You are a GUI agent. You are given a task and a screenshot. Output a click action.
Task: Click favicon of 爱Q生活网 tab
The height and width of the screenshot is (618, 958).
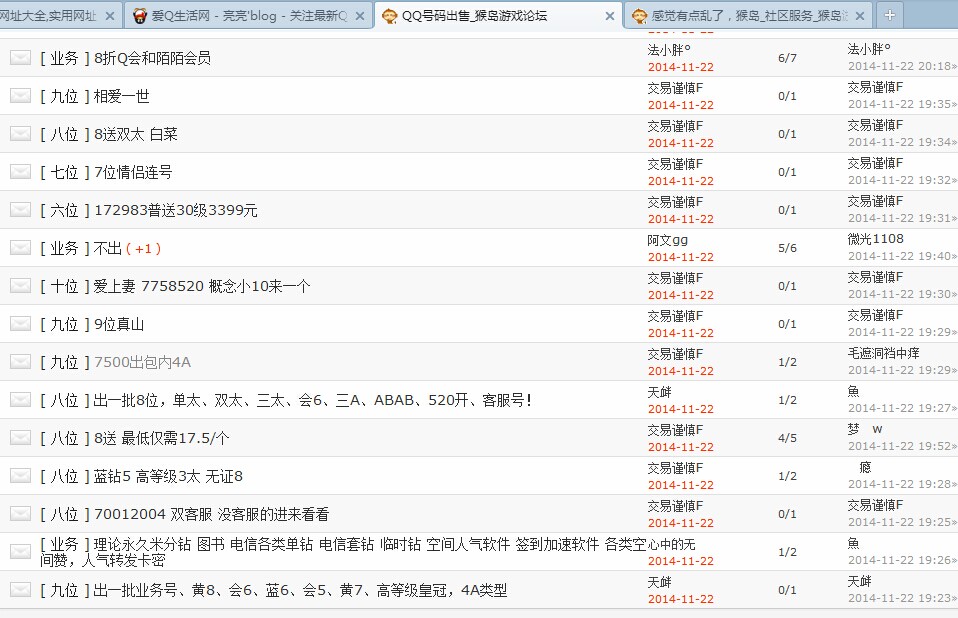pyautogui.click(x=140, y=16)
